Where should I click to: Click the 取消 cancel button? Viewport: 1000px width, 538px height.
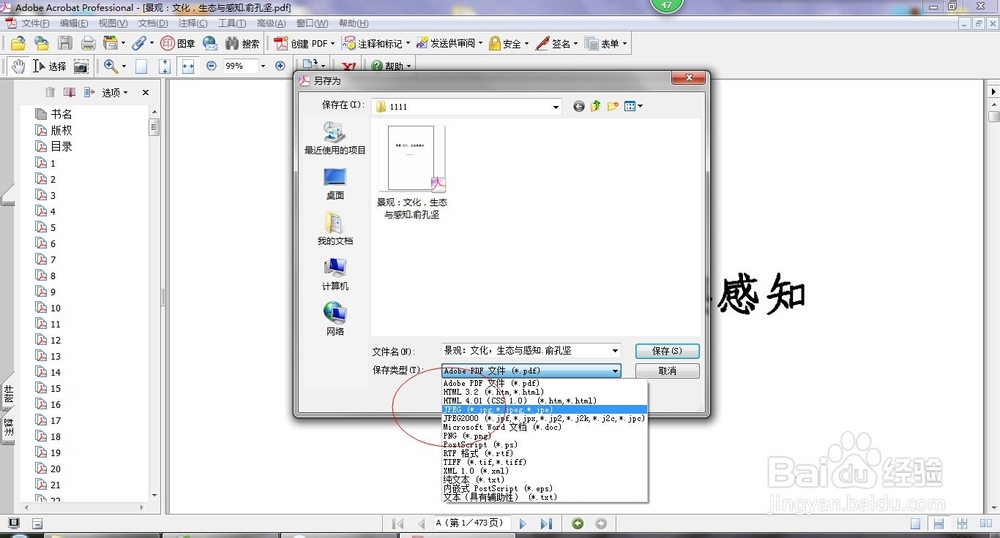pos(667,370)
